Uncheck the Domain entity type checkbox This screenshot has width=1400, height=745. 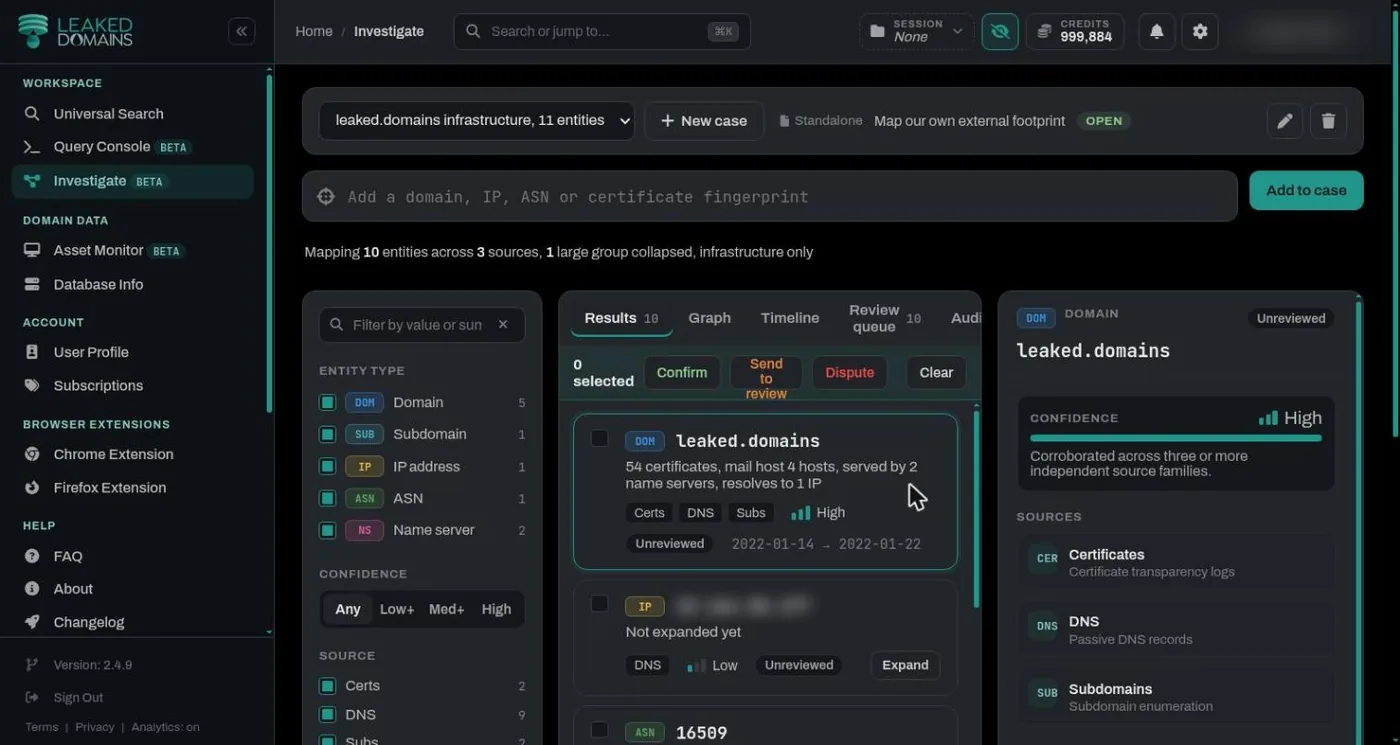click(x=327, y=402)
